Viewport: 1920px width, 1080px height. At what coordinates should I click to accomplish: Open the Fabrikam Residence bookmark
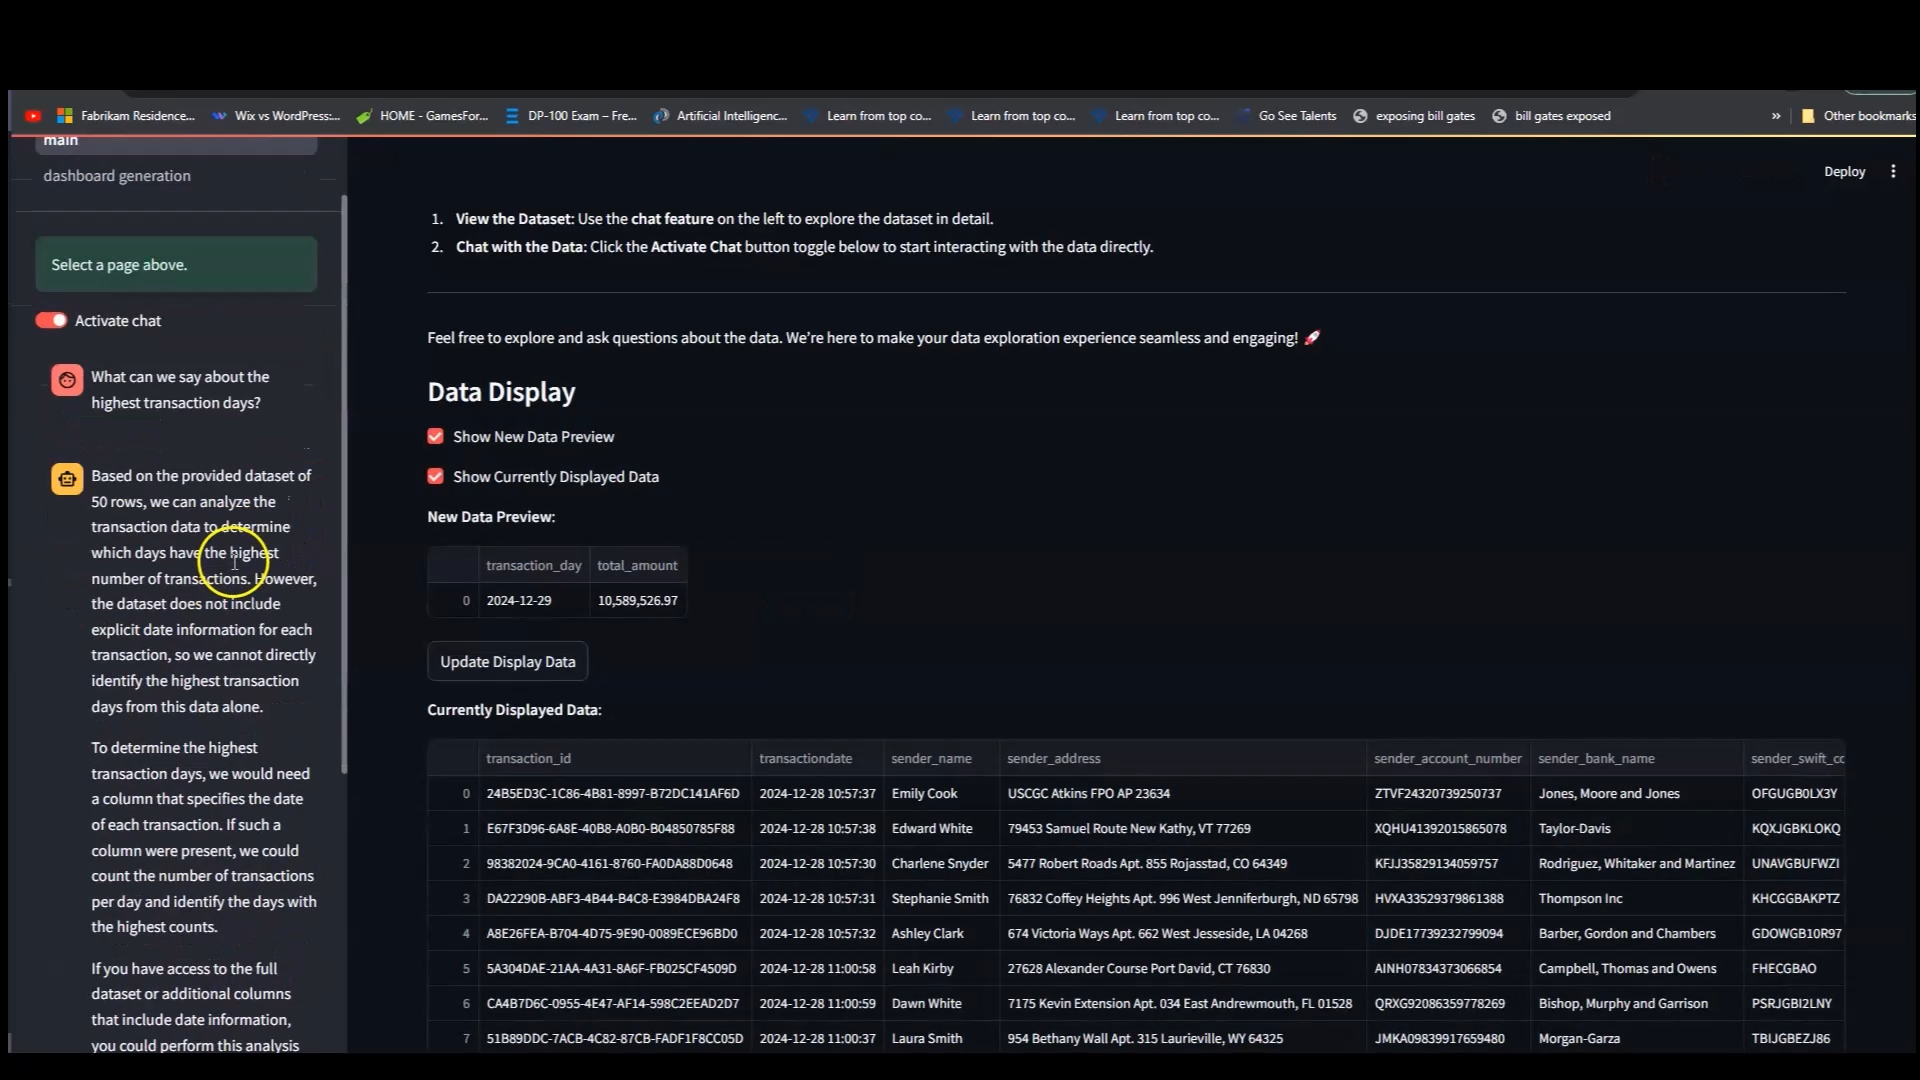pyautogui.click(x=126, y=116)
